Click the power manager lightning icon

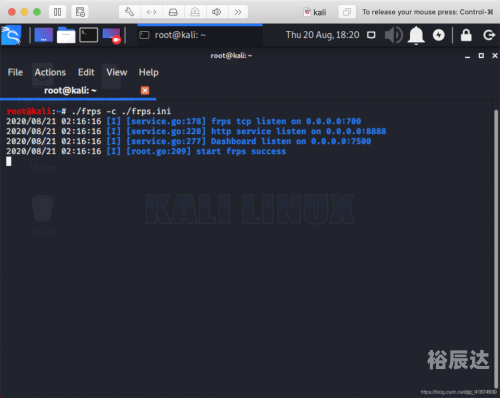[439, 35]
